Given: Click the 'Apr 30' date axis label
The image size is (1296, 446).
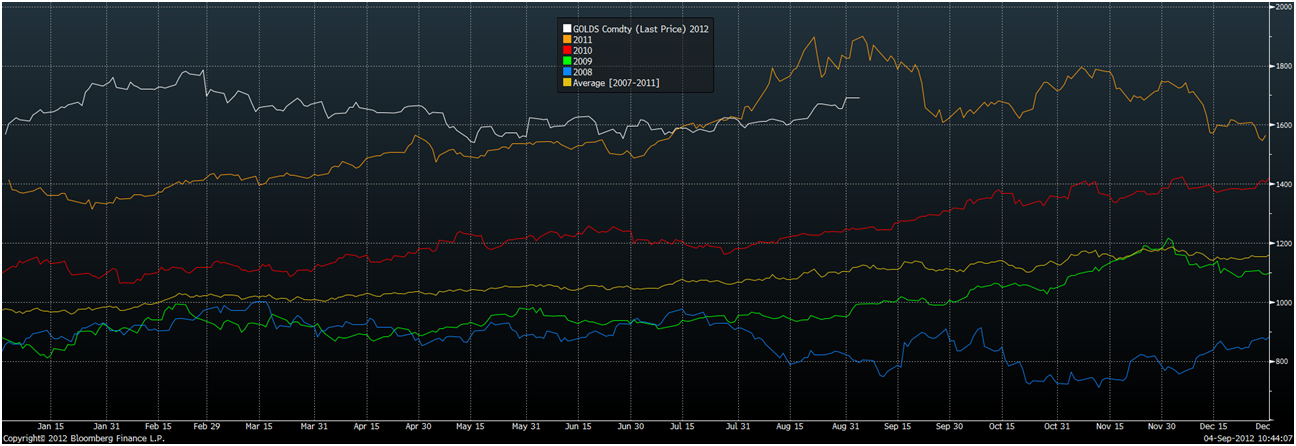Looking at the screenshot, I should (x=418, y=426).
